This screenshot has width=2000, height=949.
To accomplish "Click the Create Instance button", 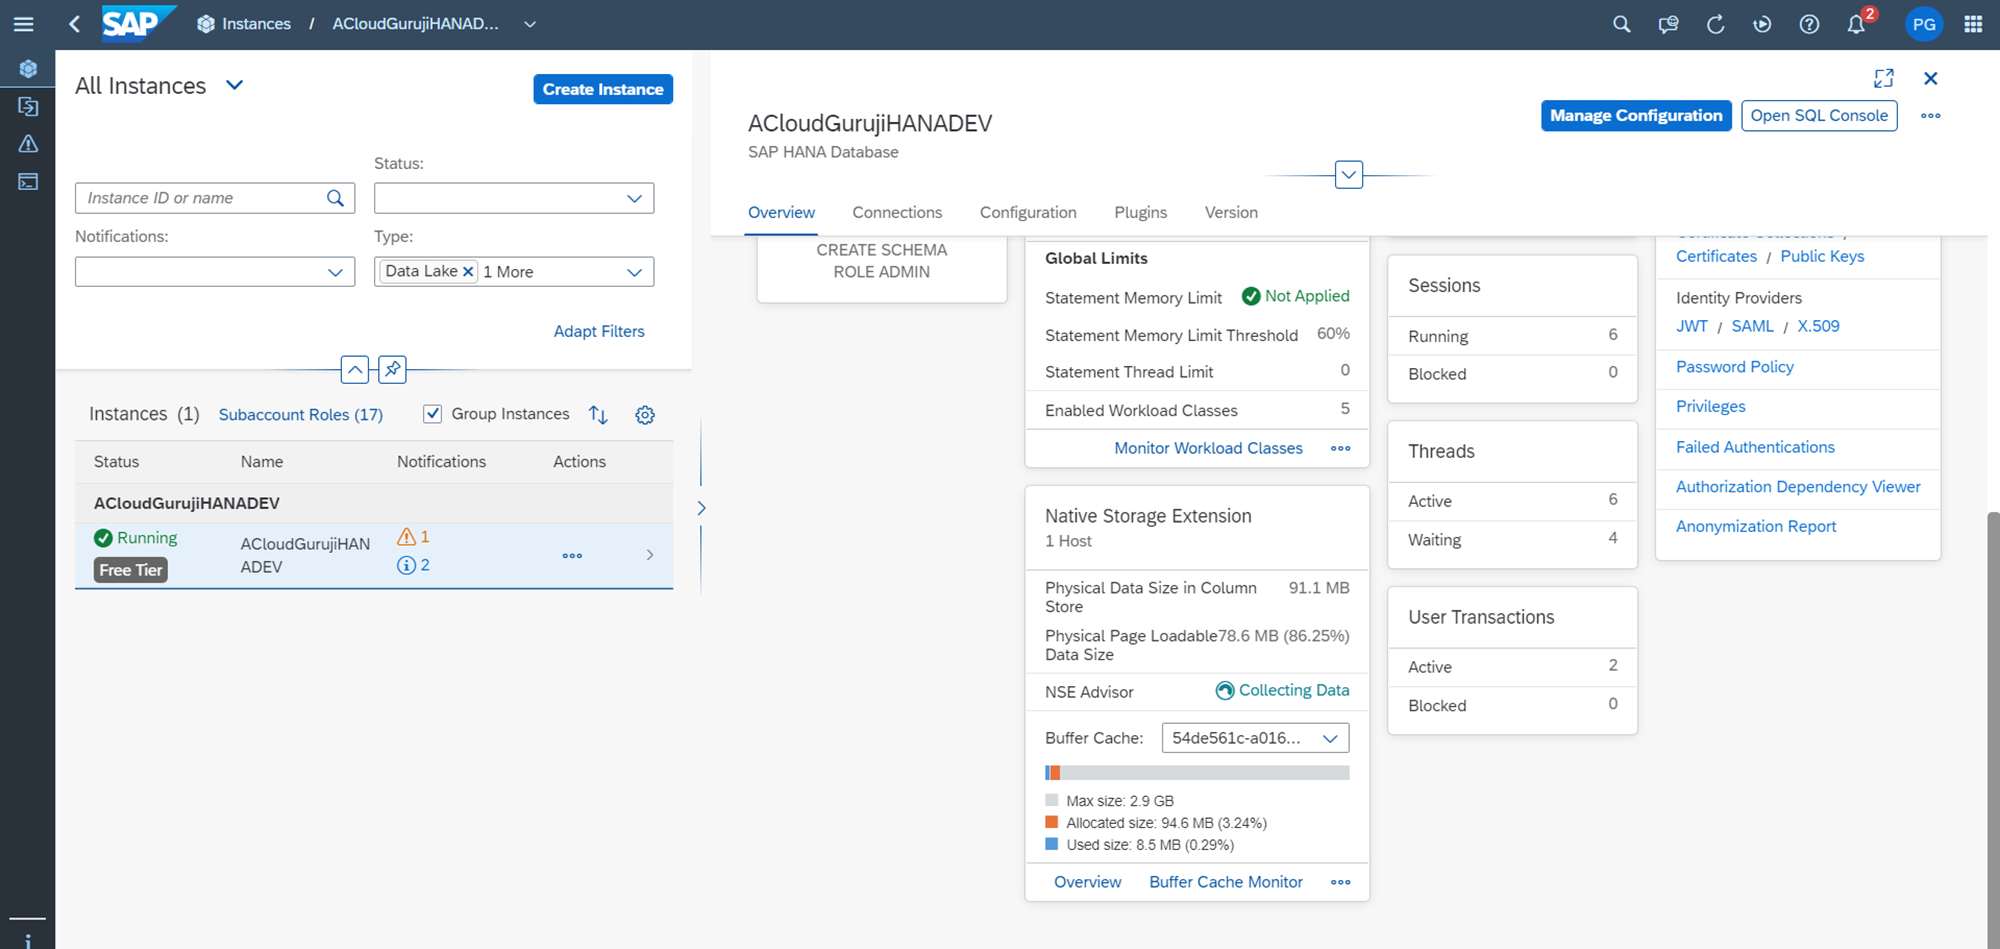I will click(x=602, y=89).
